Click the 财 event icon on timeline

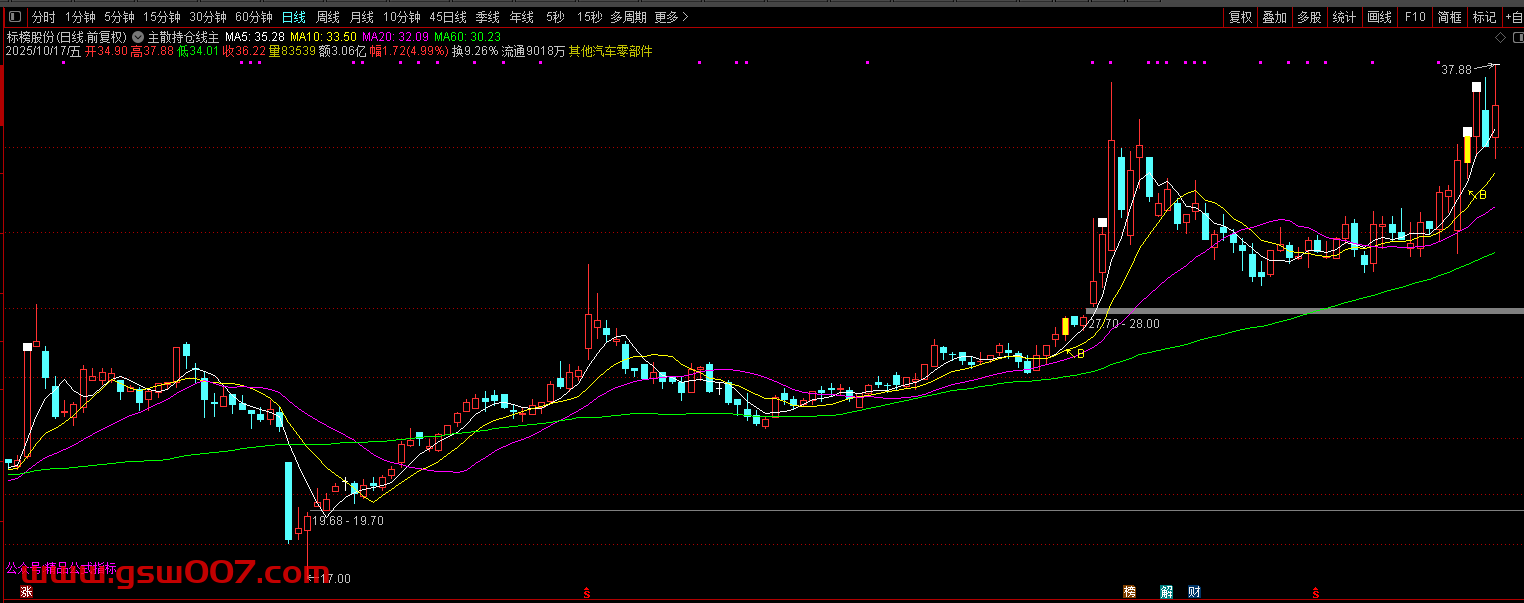1194,592
